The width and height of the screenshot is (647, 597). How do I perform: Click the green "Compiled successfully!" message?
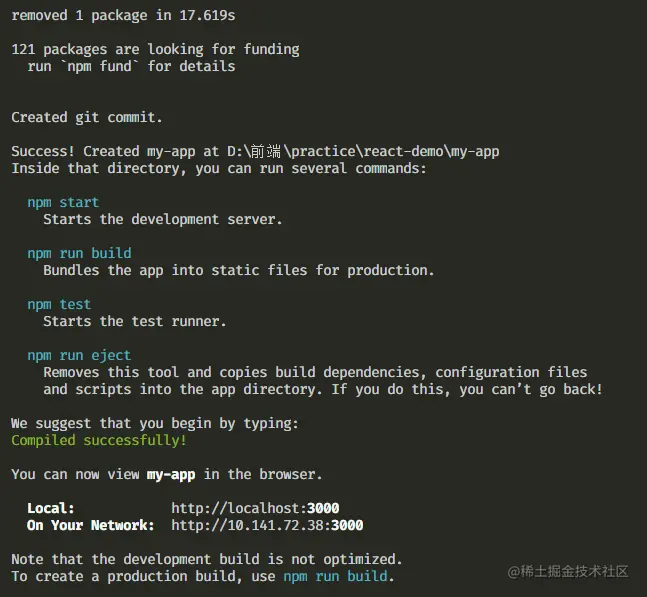[99, 440]
